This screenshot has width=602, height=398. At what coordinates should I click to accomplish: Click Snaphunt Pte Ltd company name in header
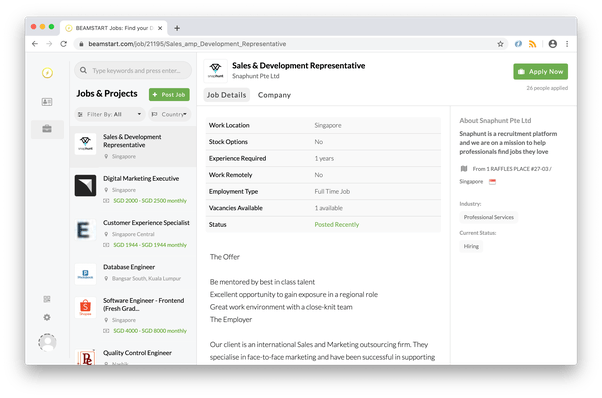tap(256, 76)
